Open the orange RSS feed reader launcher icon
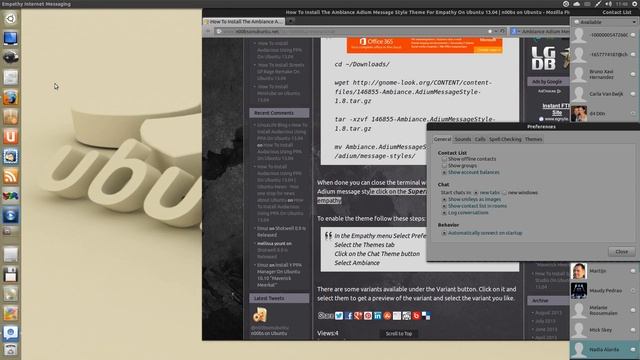The image size is (640, 360). pyautogui.click(x=10, y=176)
